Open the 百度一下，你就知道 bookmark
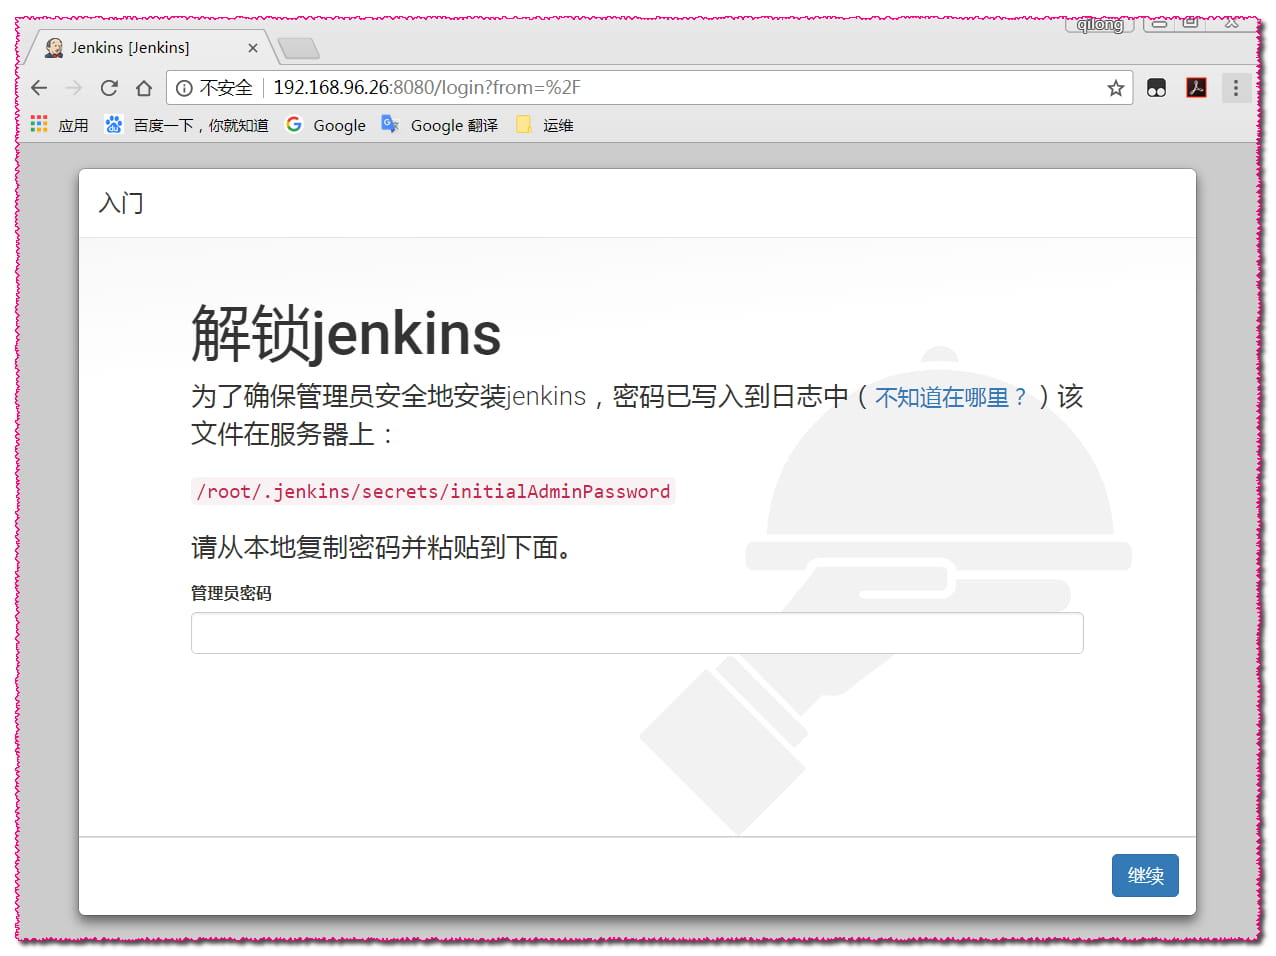The height and width of the screenshot is (956, 1276). [x=187, y=125]
